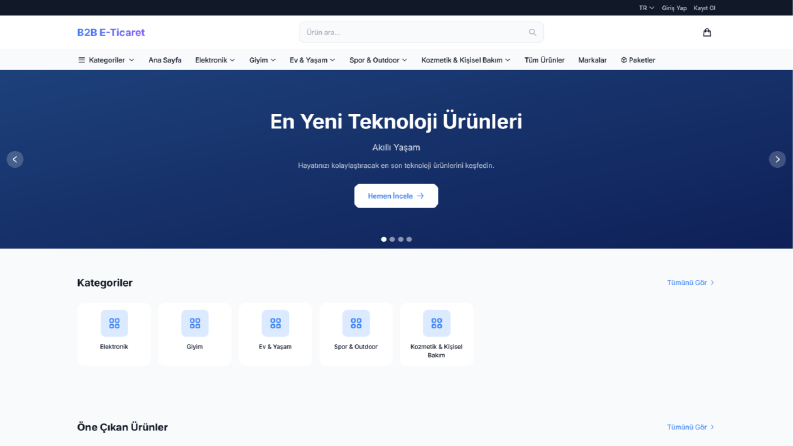Go to next slide with right arrow
The image size is (793, 446).
click(777, 159)
